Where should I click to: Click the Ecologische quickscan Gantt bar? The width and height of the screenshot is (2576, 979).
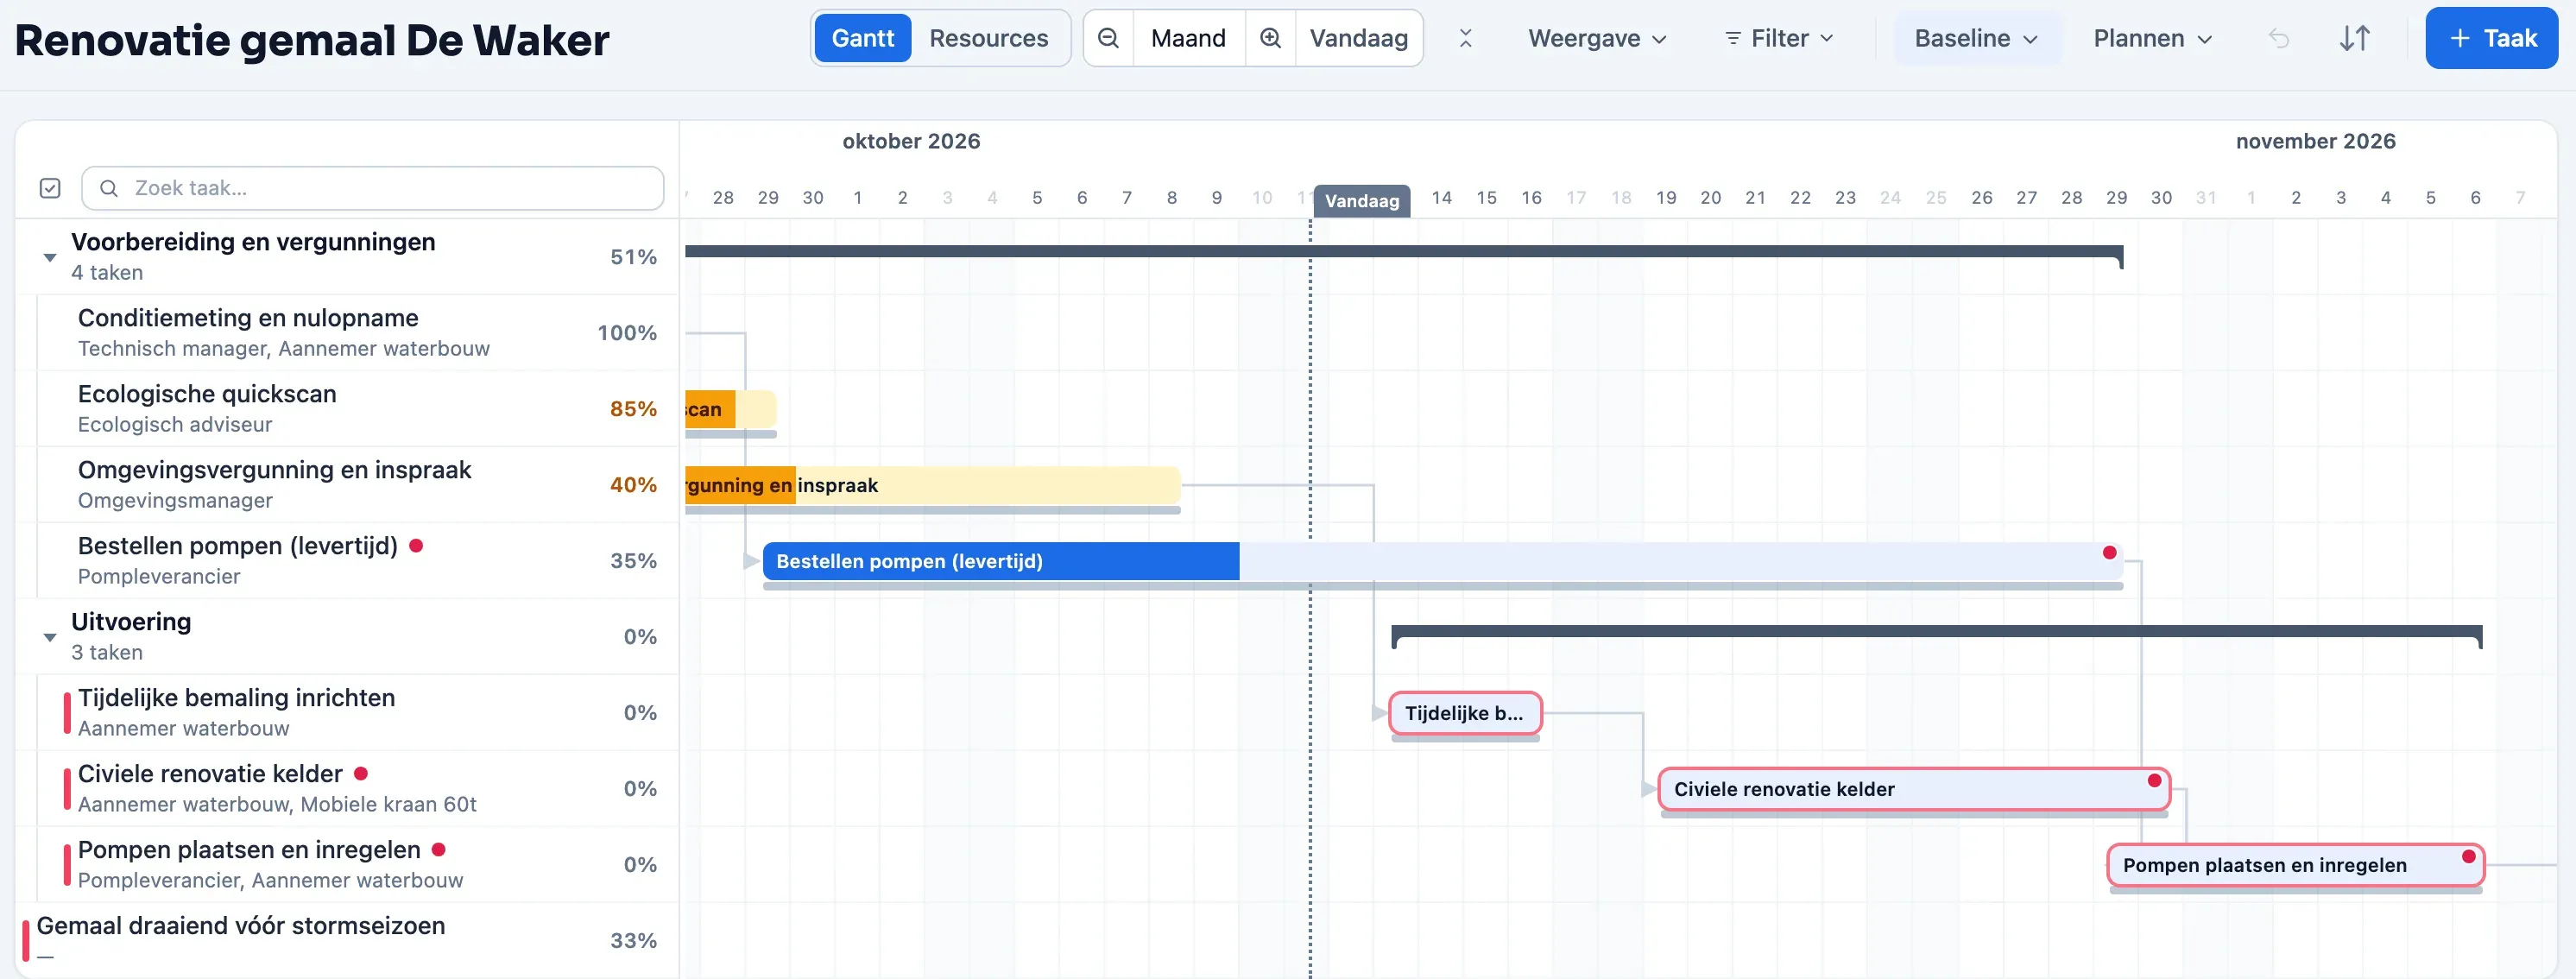click(x=731, y=409)
